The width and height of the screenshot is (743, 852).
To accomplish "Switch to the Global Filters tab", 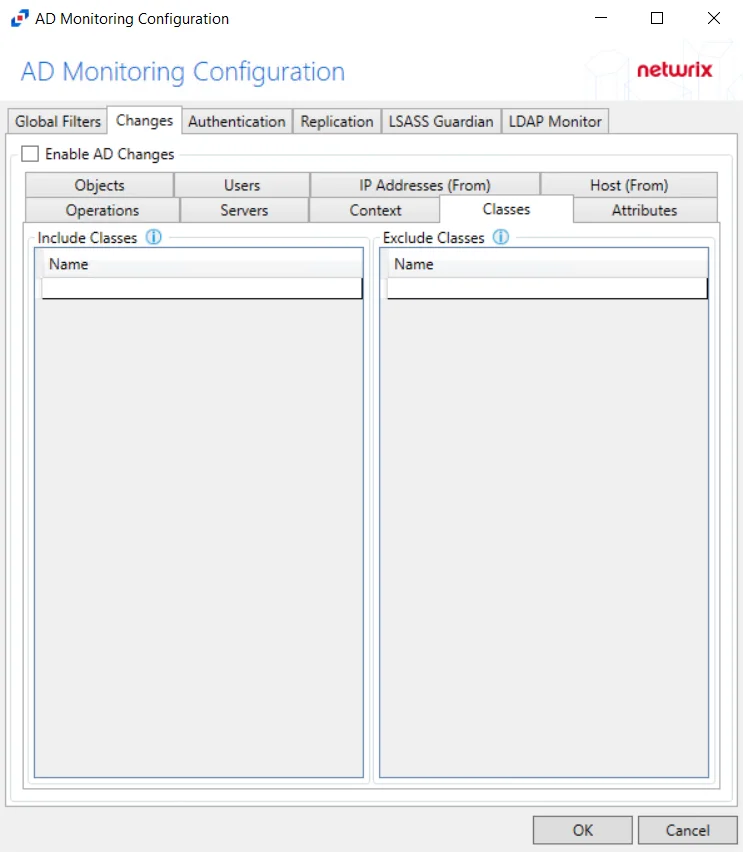I will click(x=58, y=121).
